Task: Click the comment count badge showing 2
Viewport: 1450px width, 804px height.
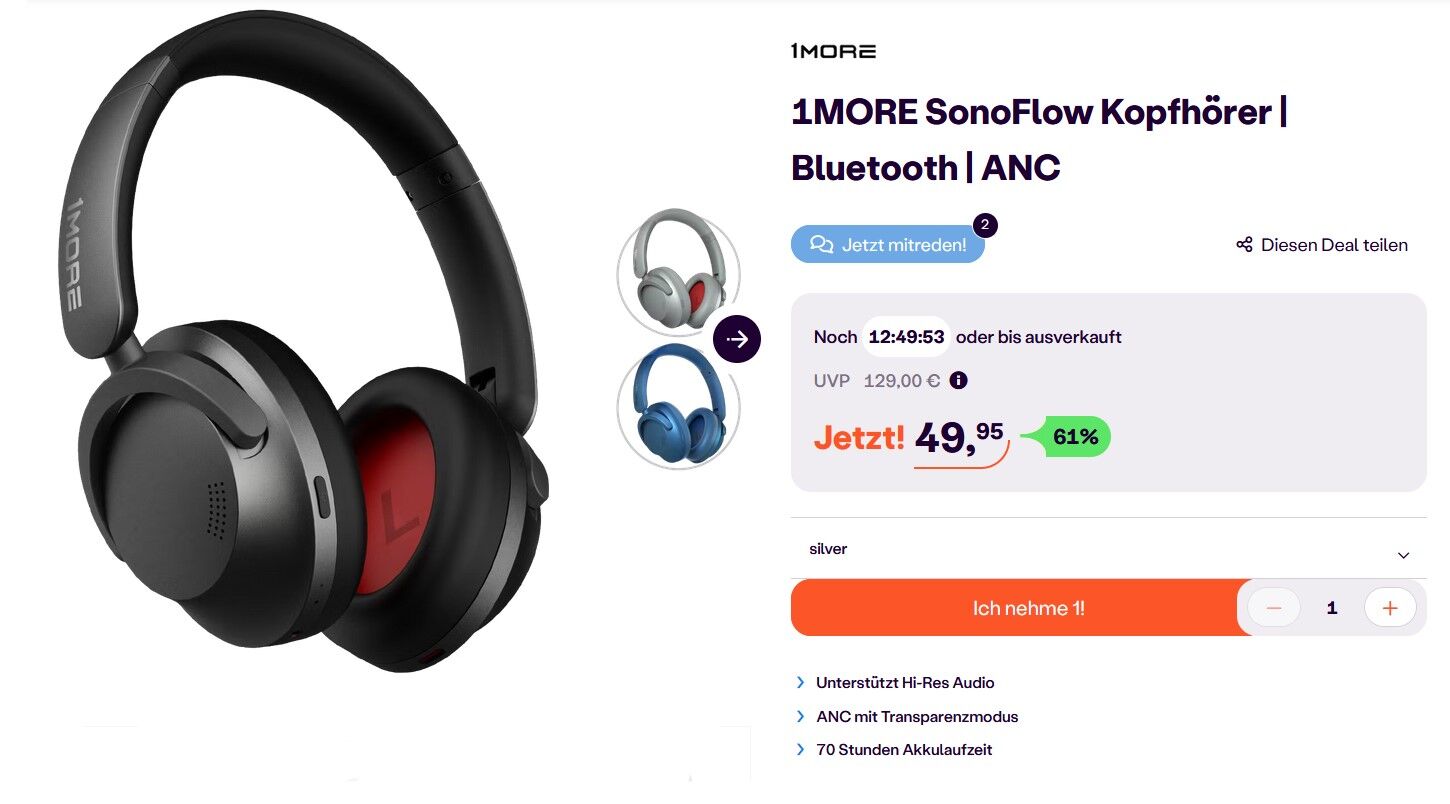Action: pos(985,225)
